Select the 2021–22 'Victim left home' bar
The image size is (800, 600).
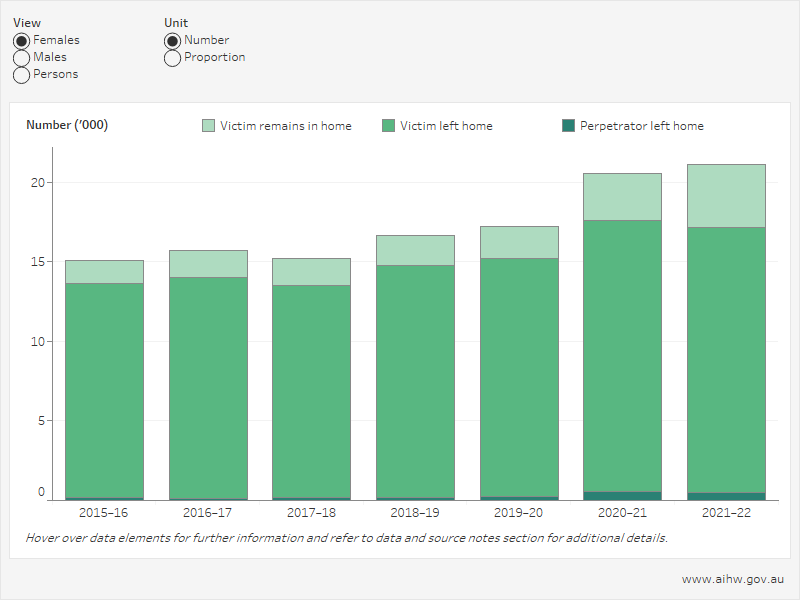[x=726, y=360]
